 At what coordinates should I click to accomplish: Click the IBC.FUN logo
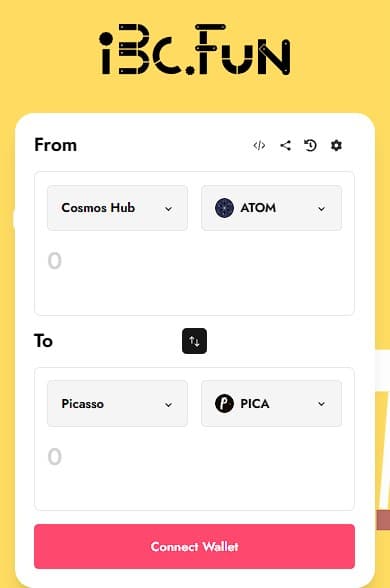[194, 50]
